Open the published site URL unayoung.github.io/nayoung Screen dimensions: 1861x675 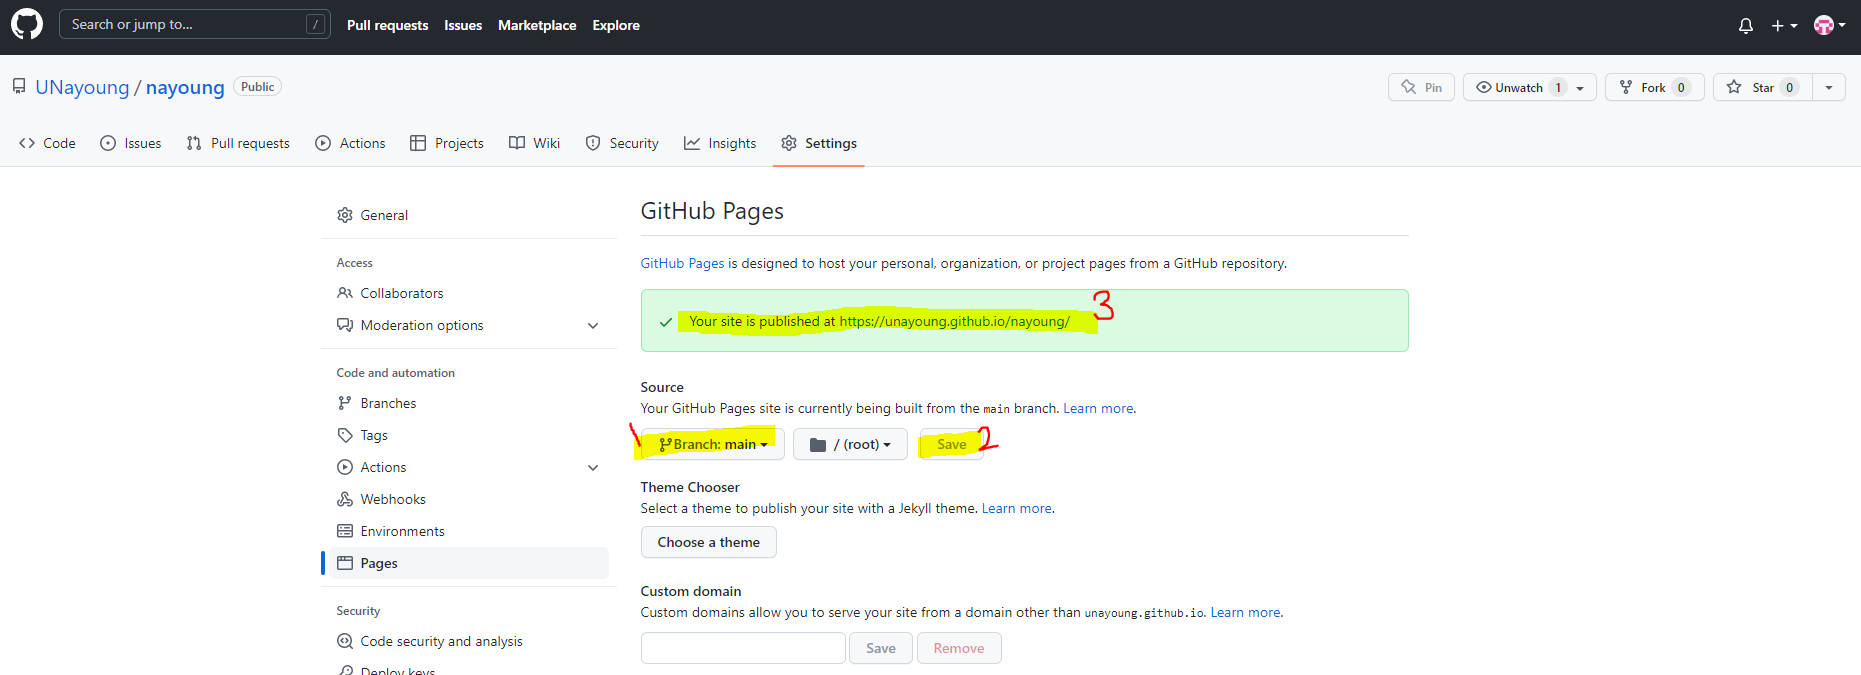coord(954,321)
